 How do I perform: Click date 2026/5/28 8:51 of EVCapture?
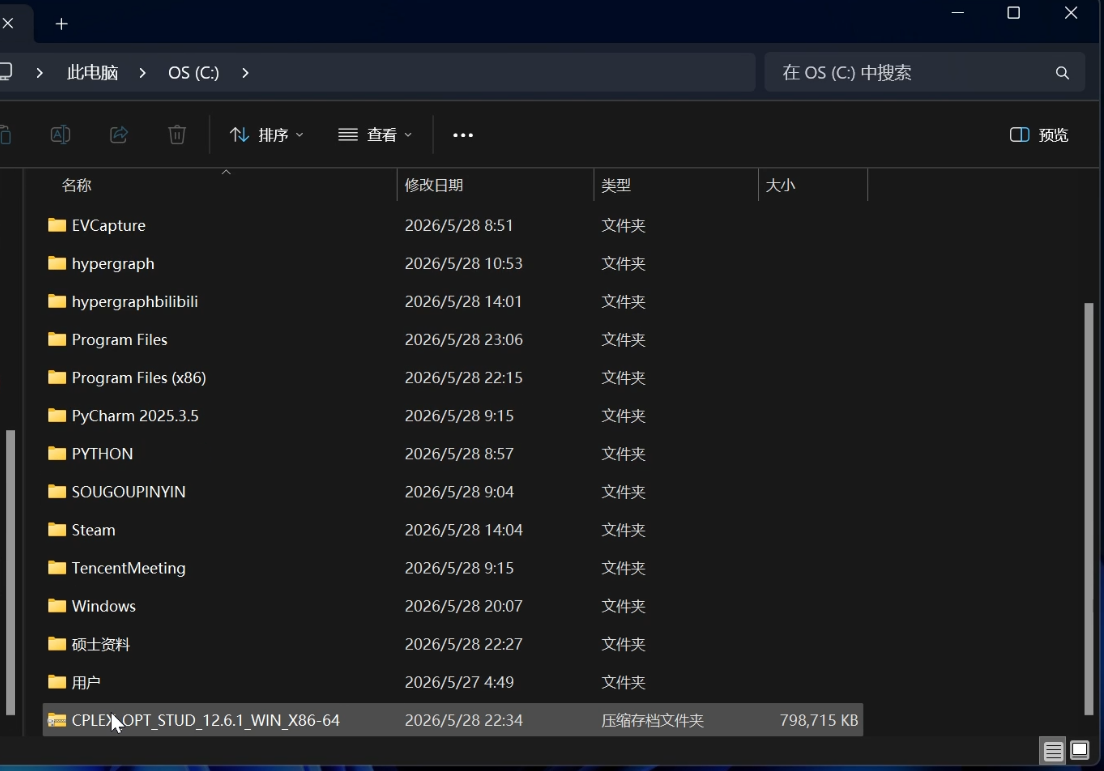(459, 225)
